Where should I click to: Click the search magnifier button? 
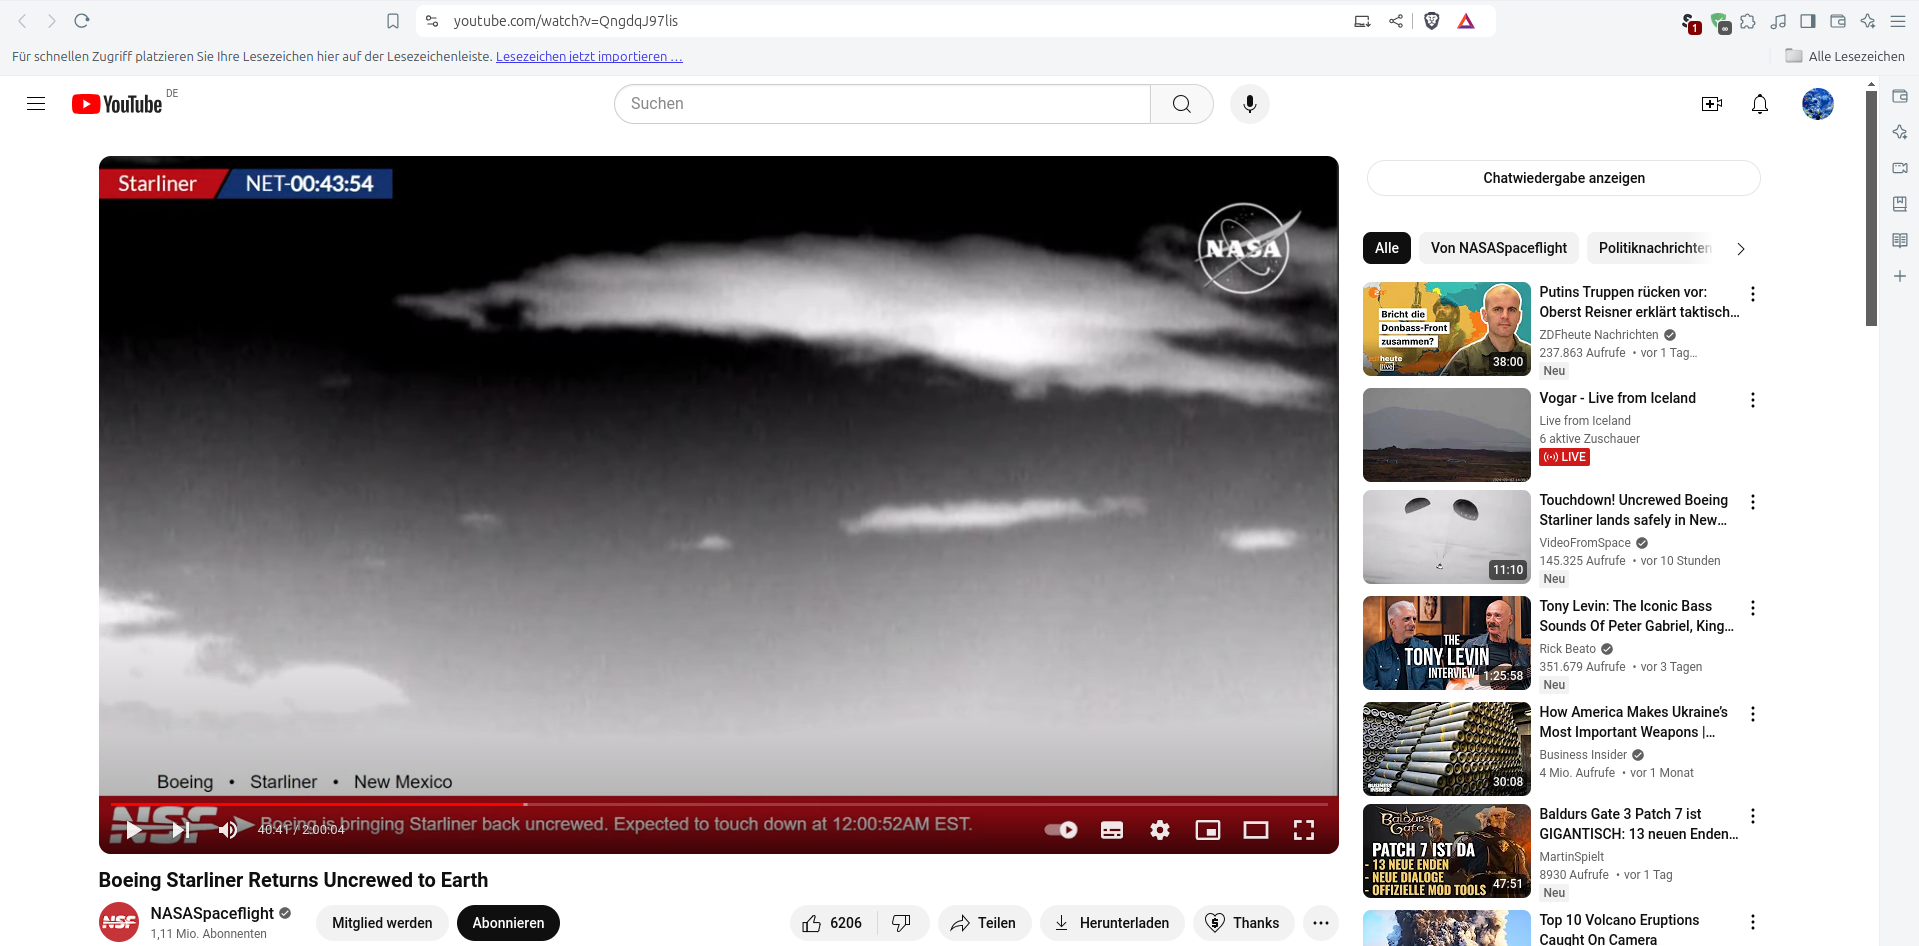click(x=1182, y=104)
